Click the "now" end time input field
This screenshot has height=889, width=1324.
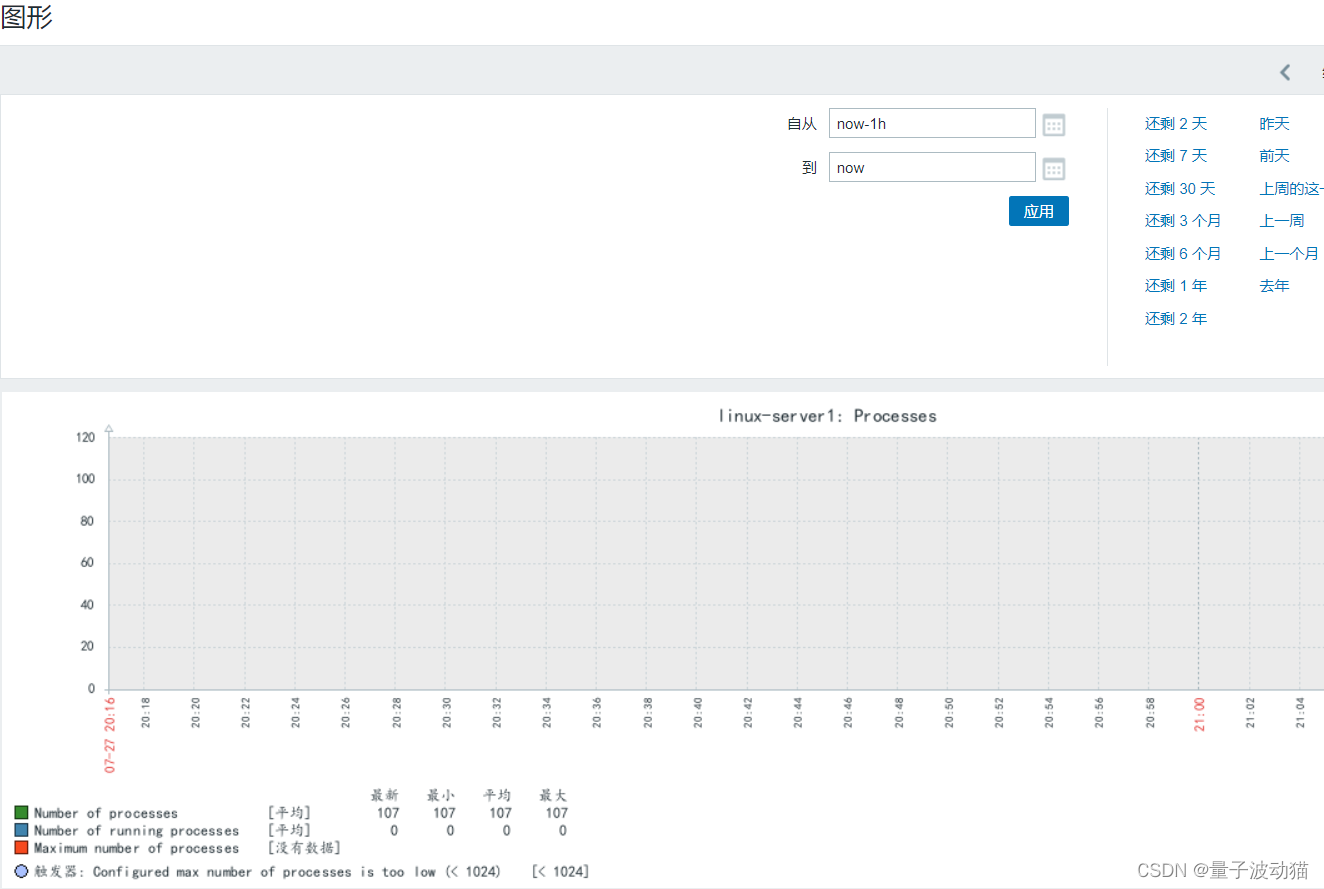point(932,167)
